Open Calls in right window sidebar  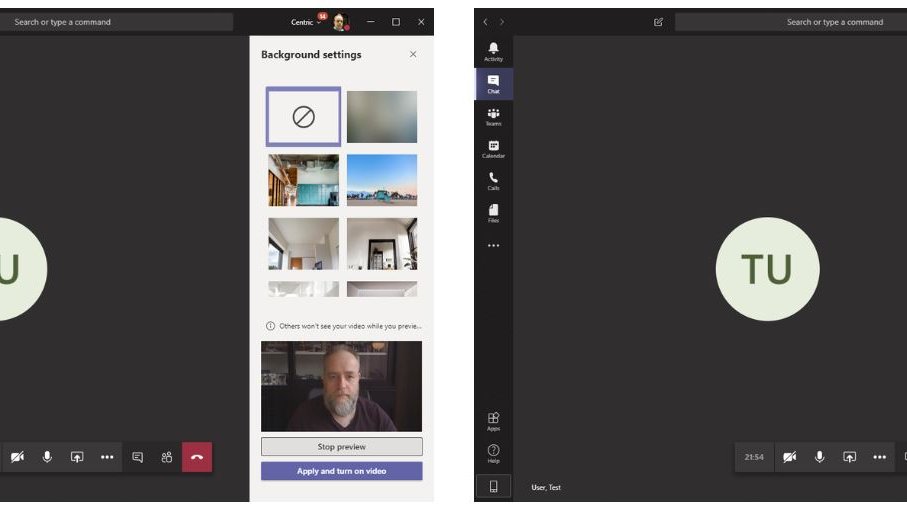(x=493, y=181)
